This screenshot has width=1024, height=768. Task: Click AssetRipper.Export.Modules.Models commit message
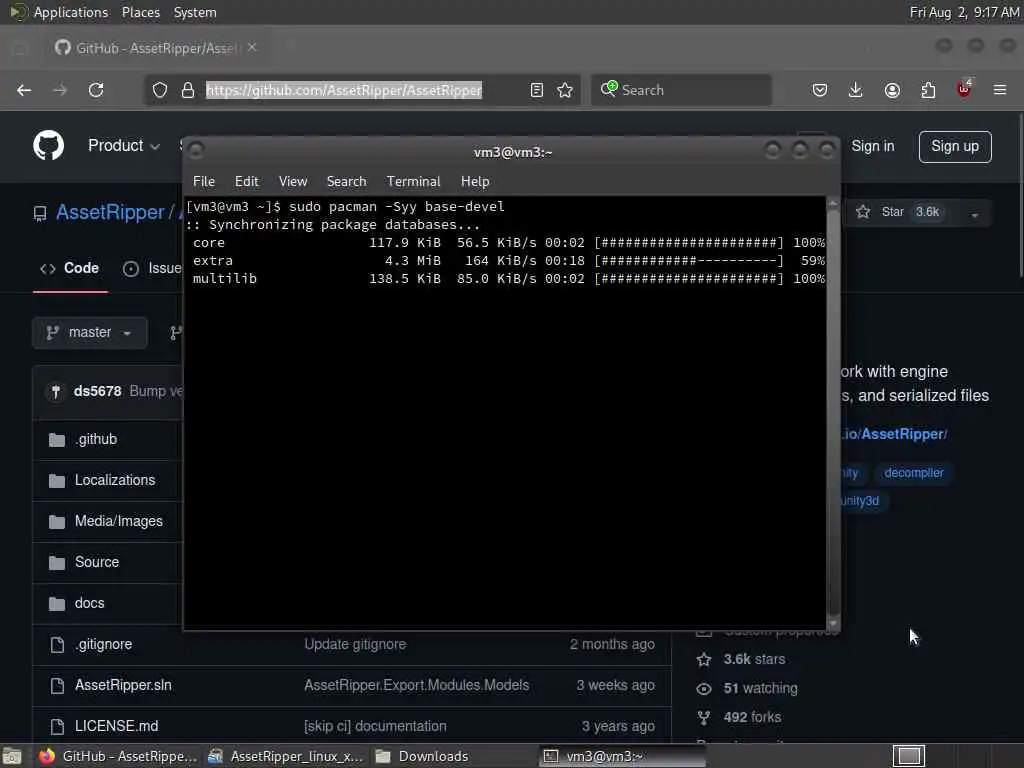417,685
